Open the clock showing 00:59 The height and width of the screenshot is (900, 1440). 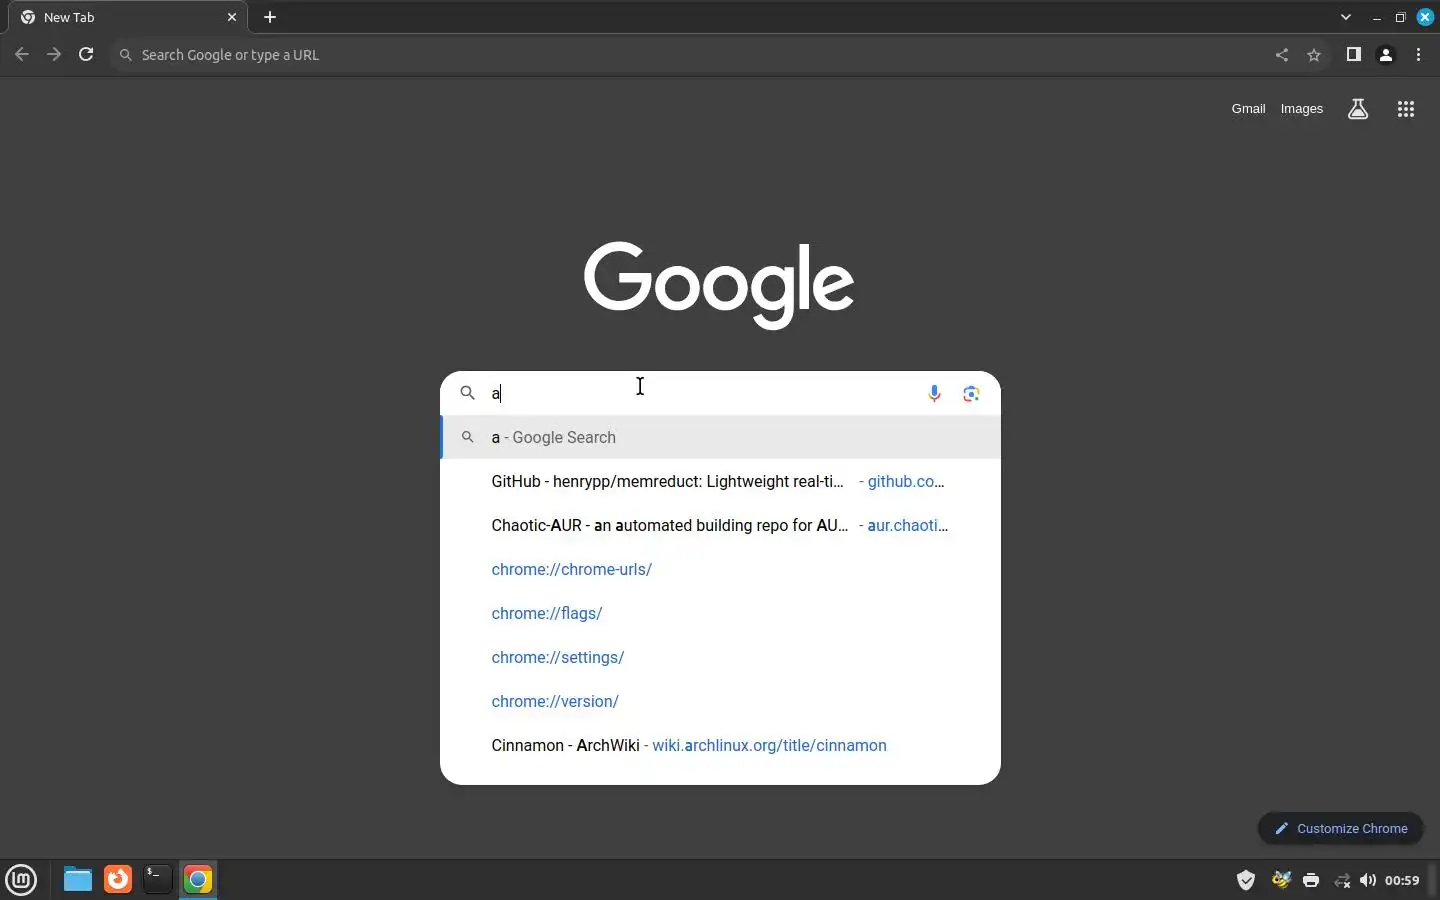(1402, 880)
